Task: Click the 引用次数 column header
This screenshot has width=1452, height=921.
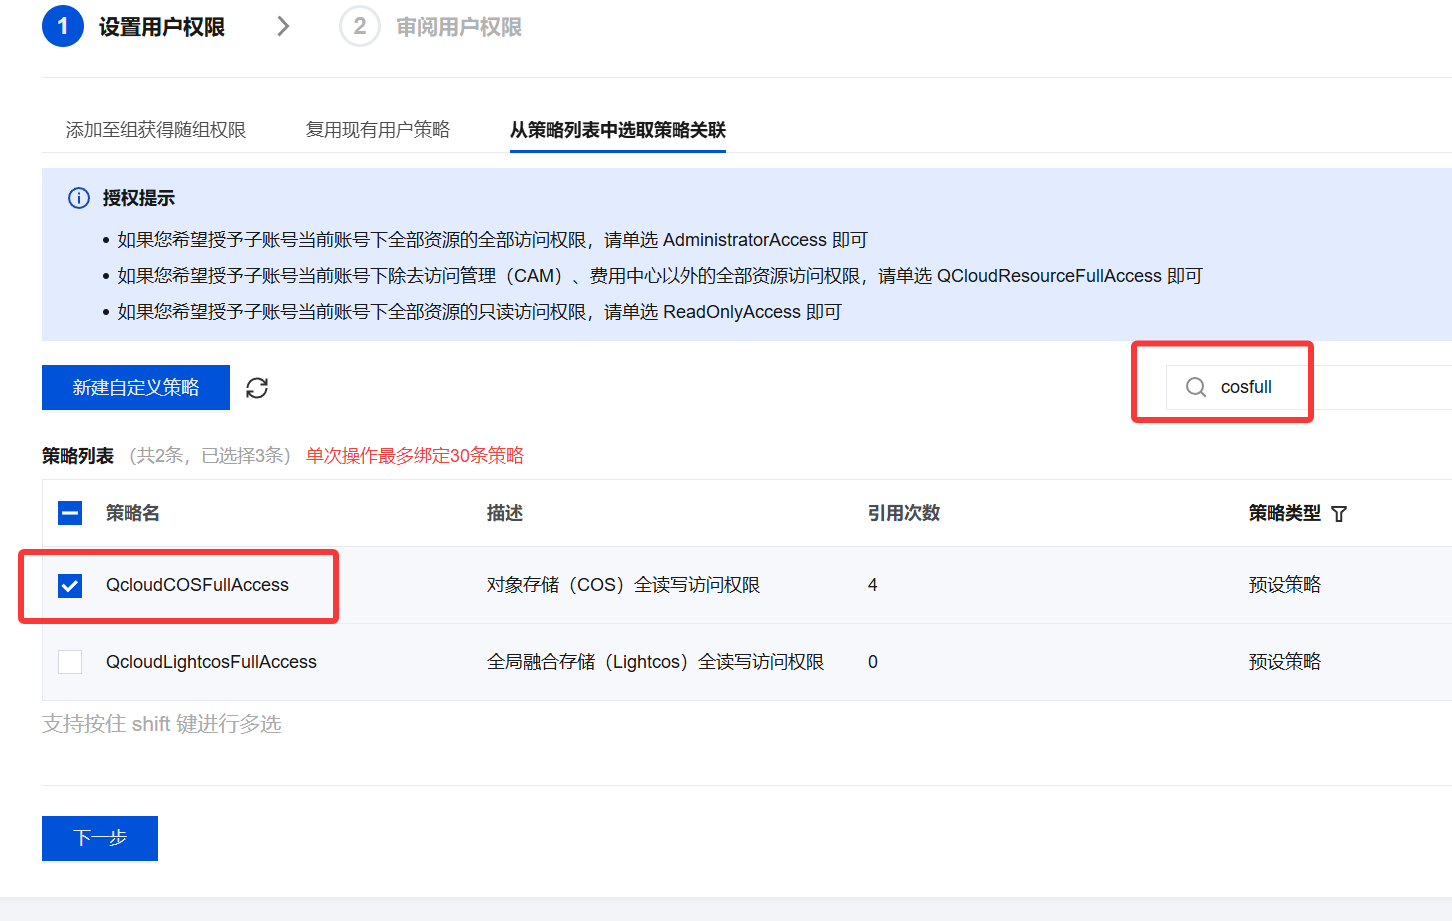Action: click(x=903, y=513)
